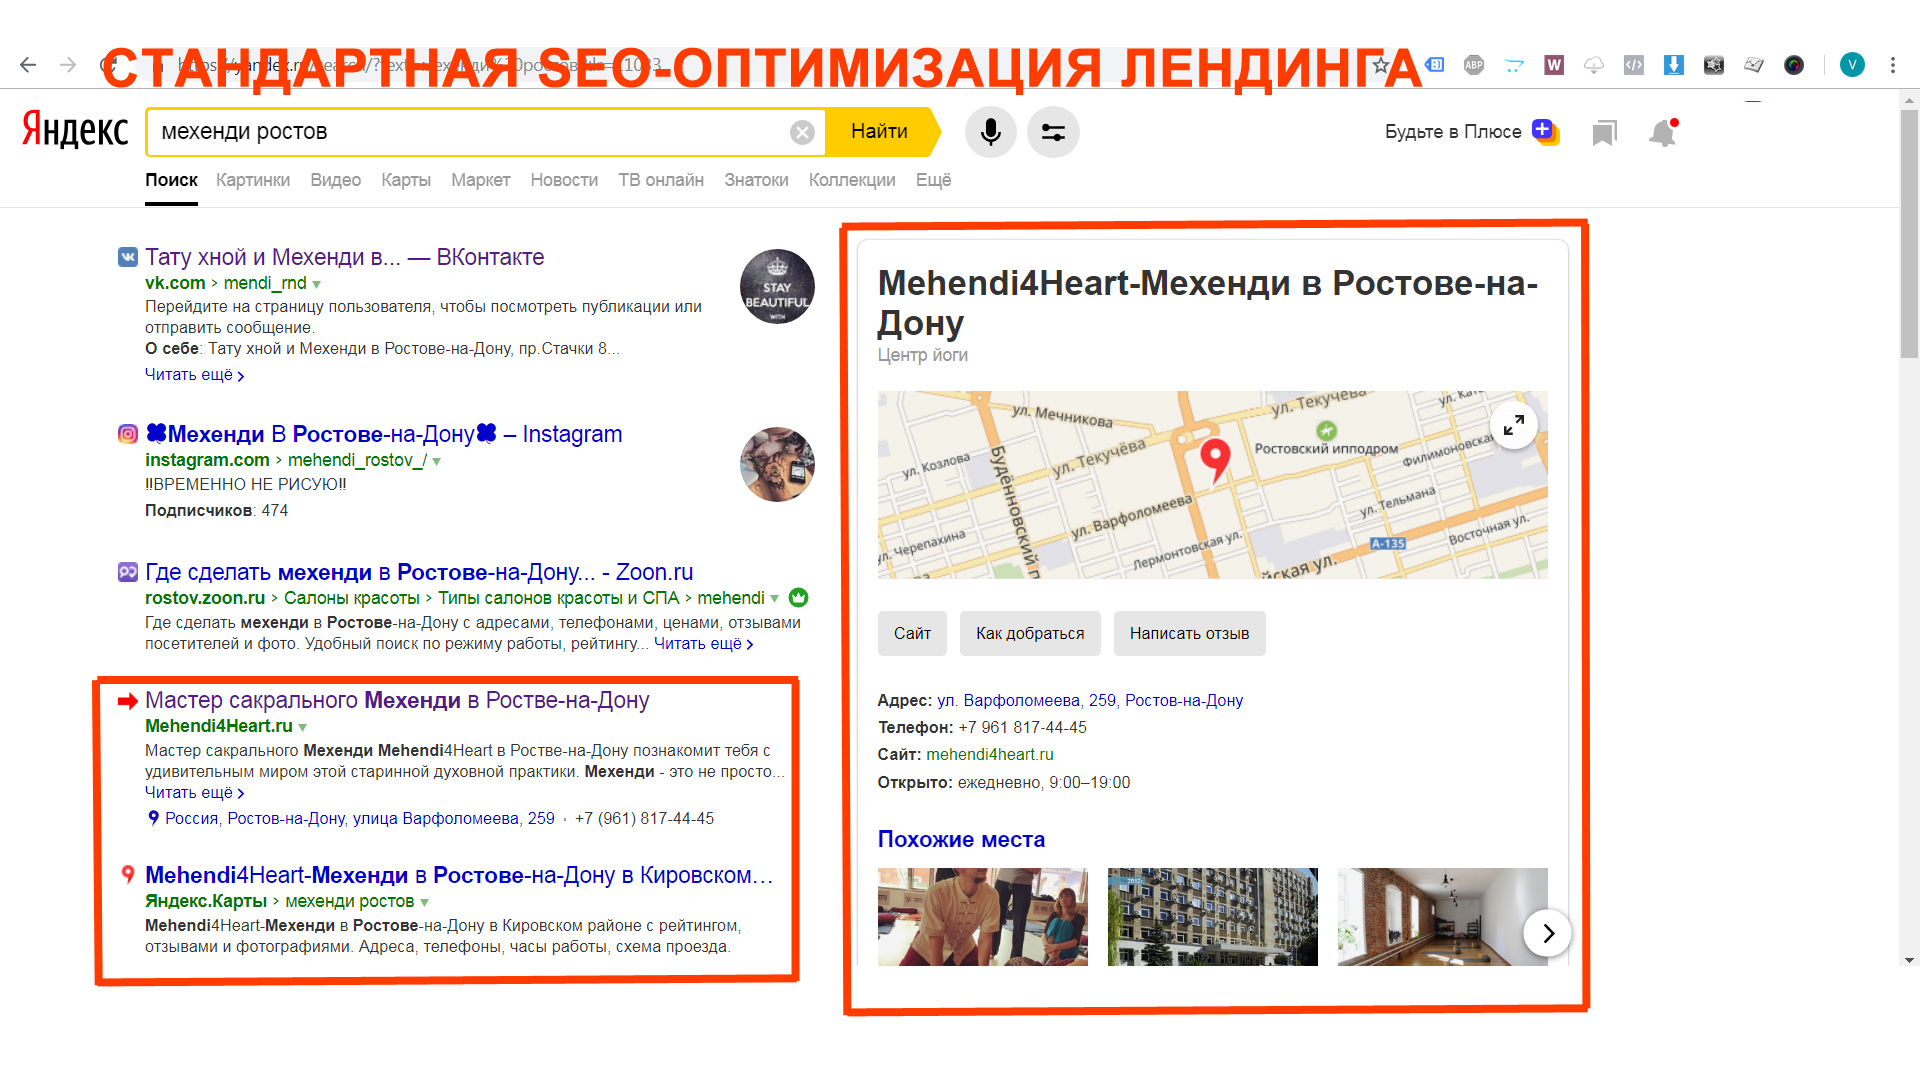Open Мехенди В Ростове-на-Дону Instagram result

[x=384, y=434]
